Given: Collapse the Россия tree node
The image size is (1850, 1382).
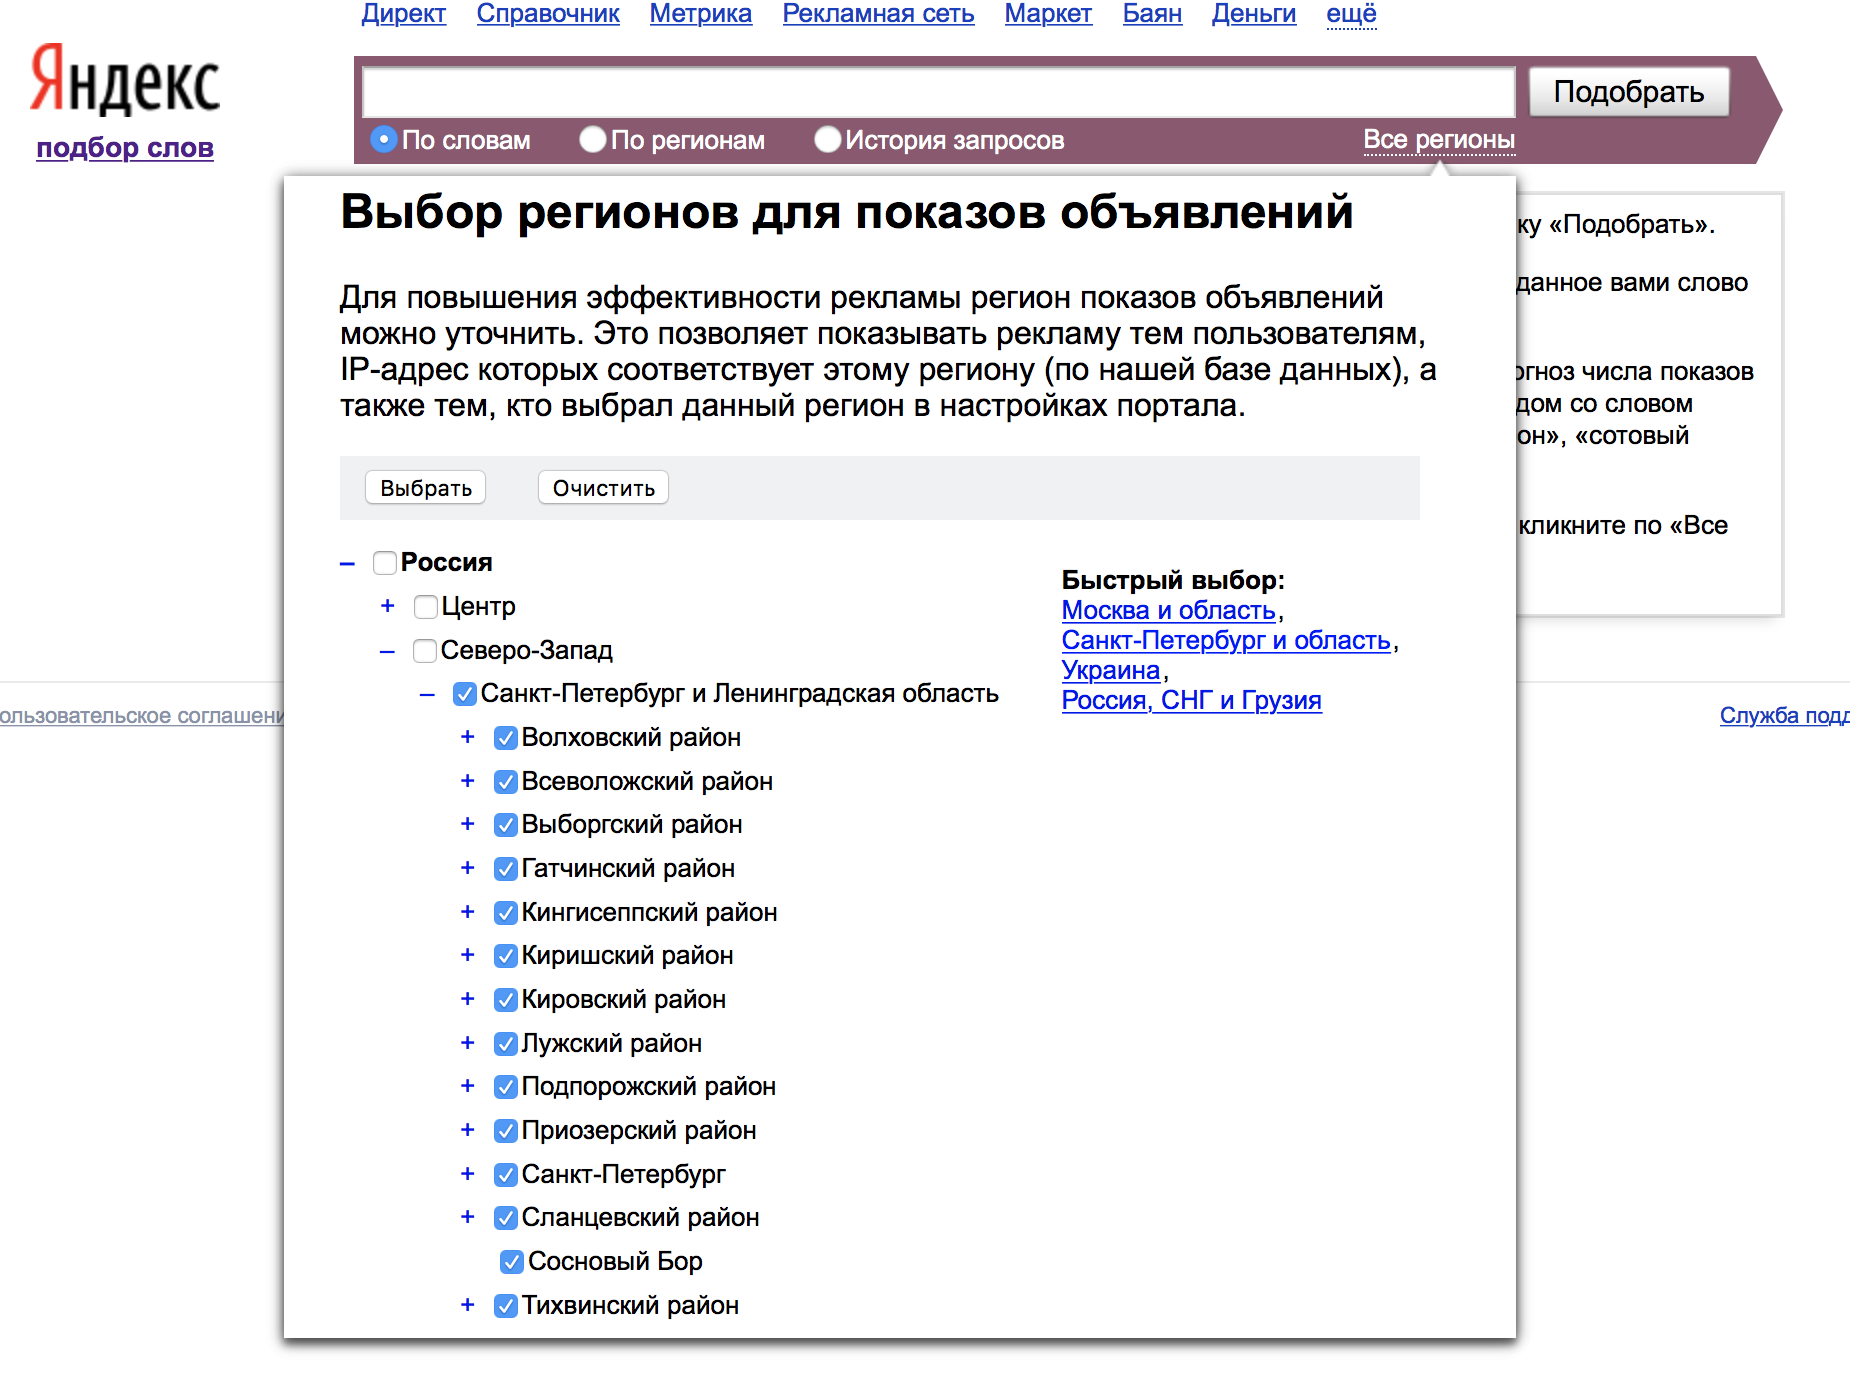Looking at the screenshot, I should 347,564.
